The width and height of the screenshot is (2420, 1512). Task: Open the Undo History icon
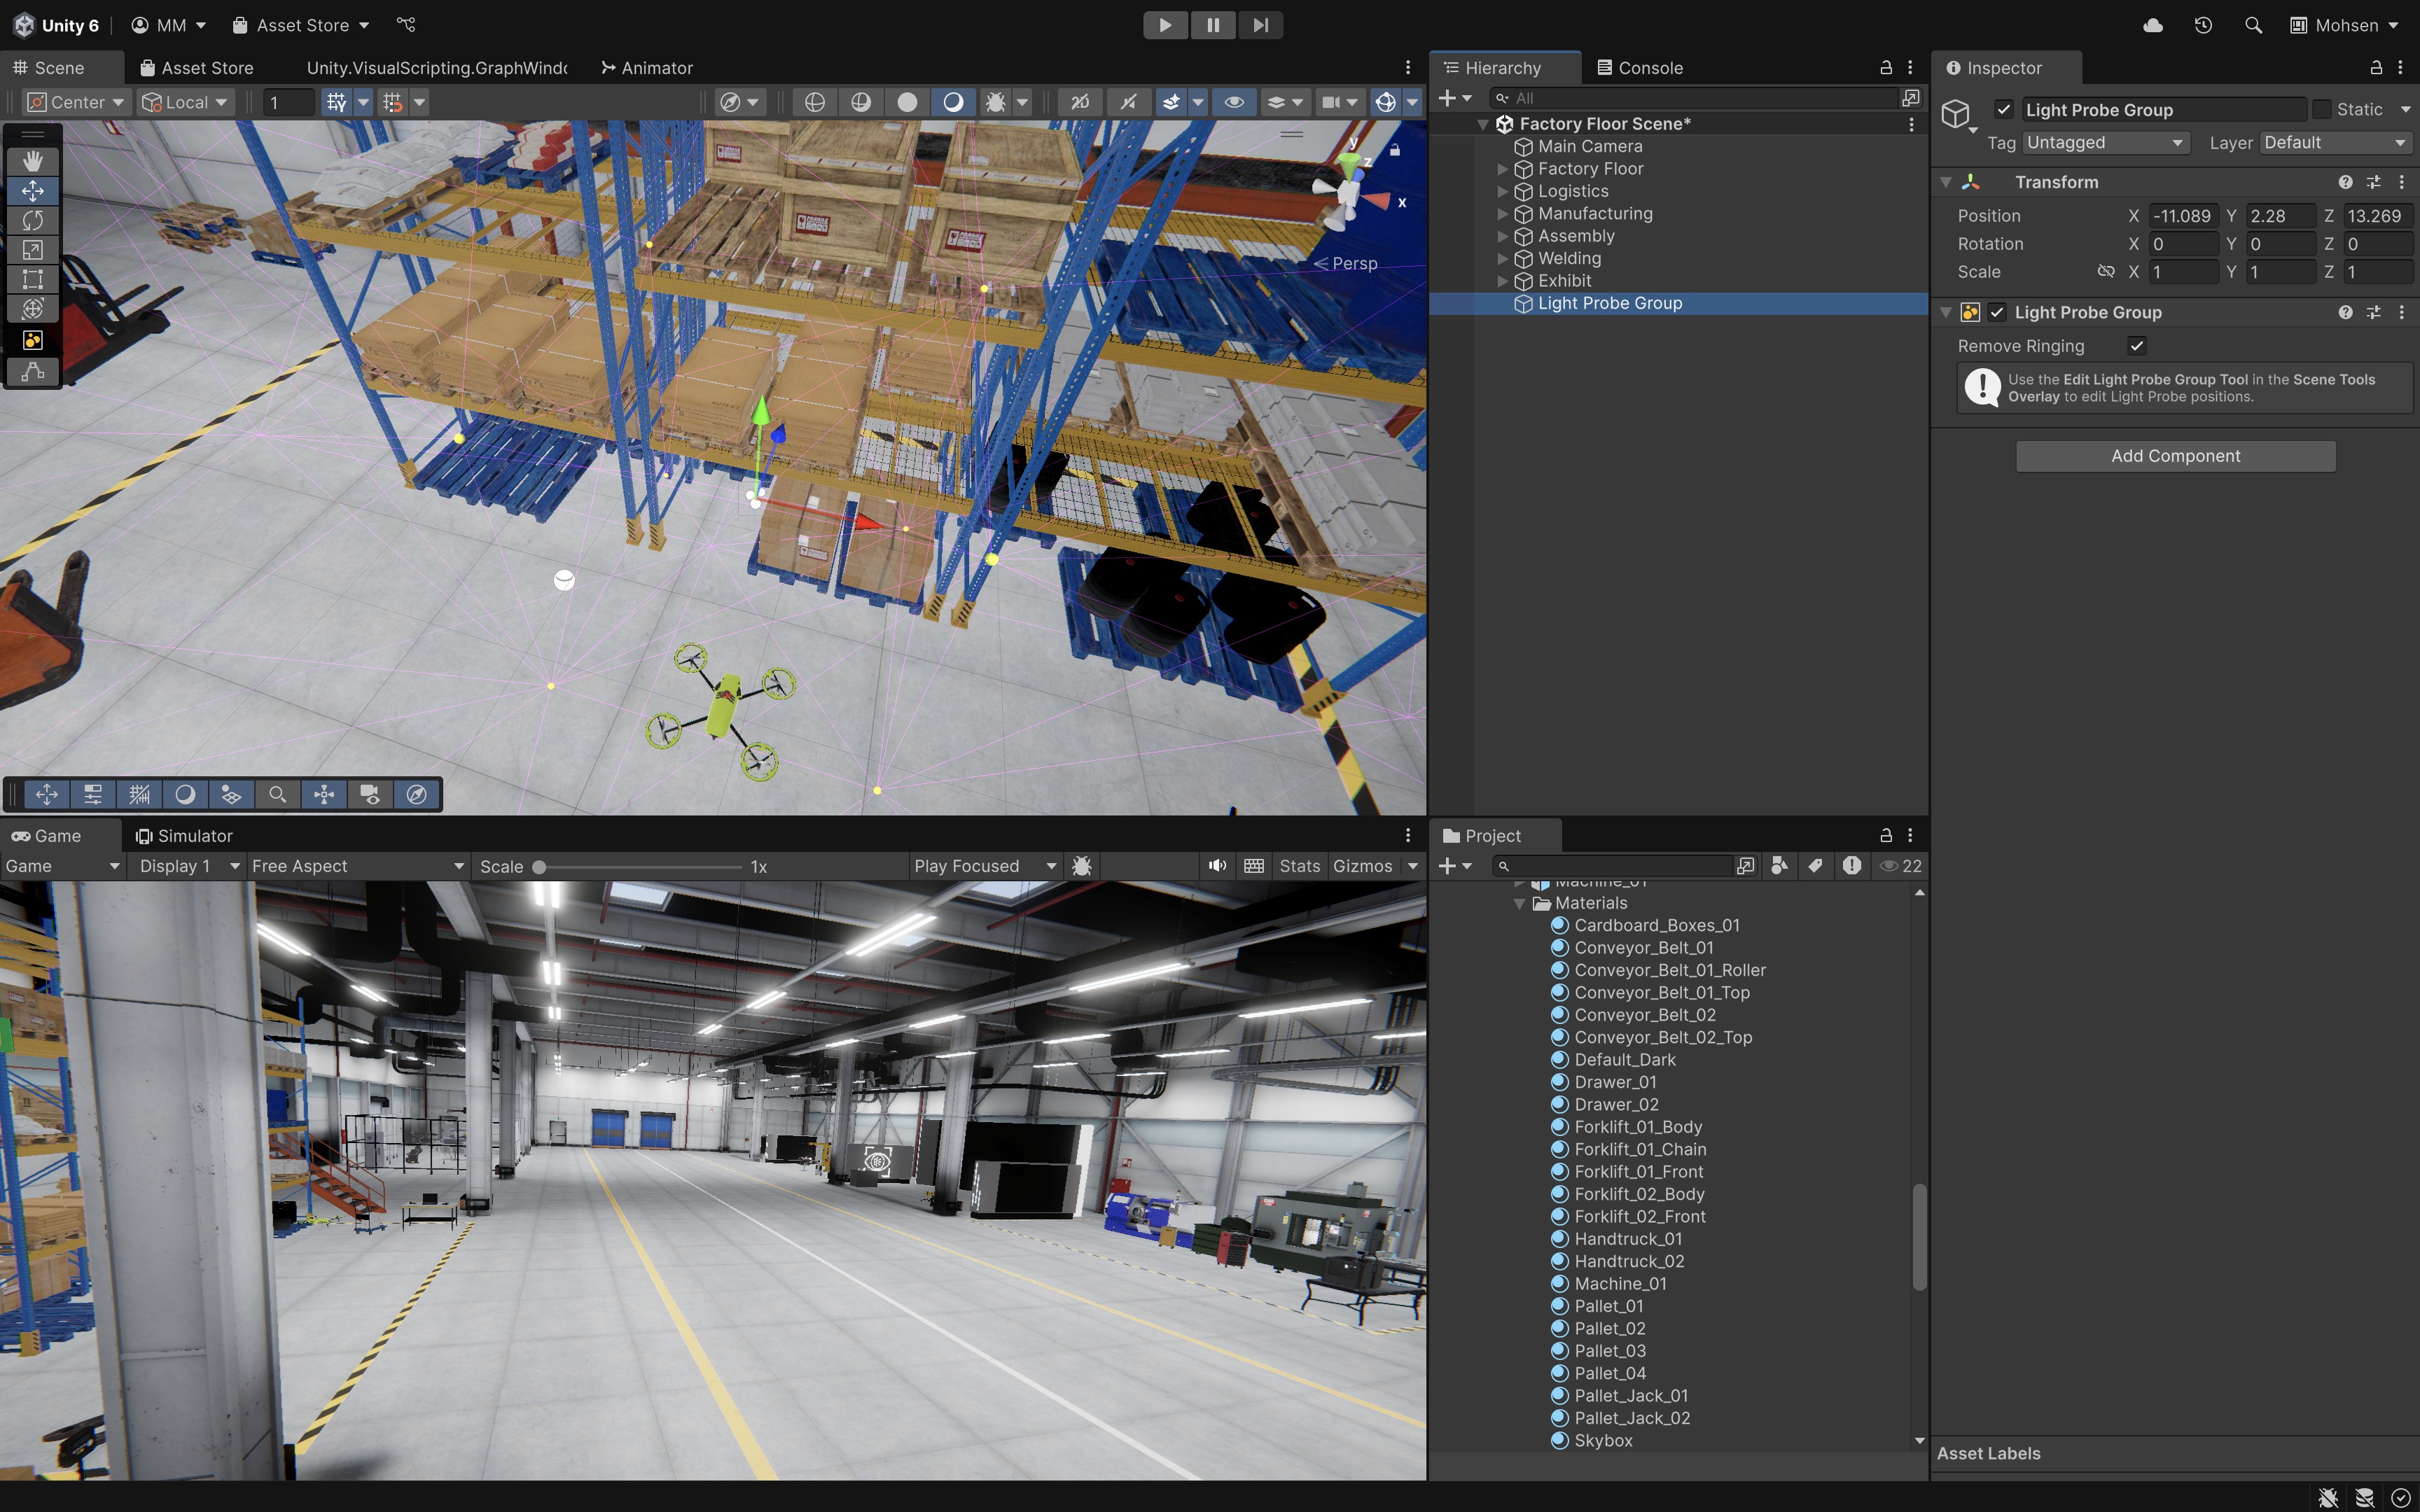click(2202, 25)
